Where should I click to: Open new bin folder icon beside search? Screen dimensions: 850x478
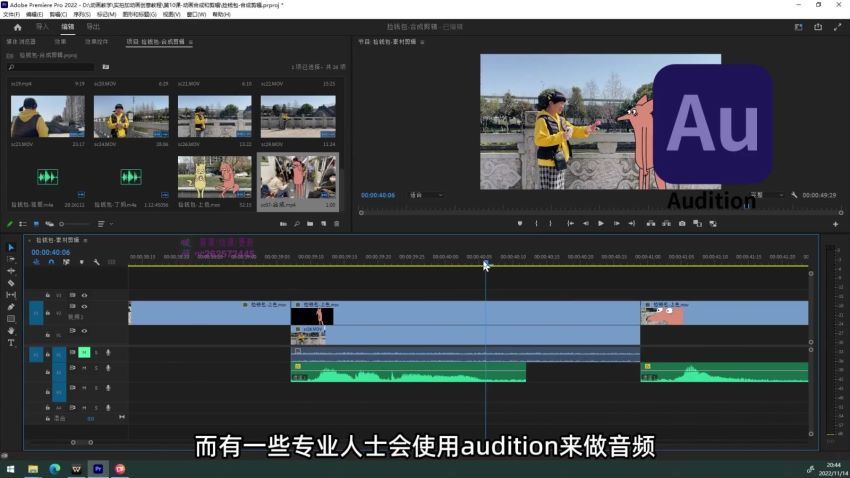[x=106, y=67]
